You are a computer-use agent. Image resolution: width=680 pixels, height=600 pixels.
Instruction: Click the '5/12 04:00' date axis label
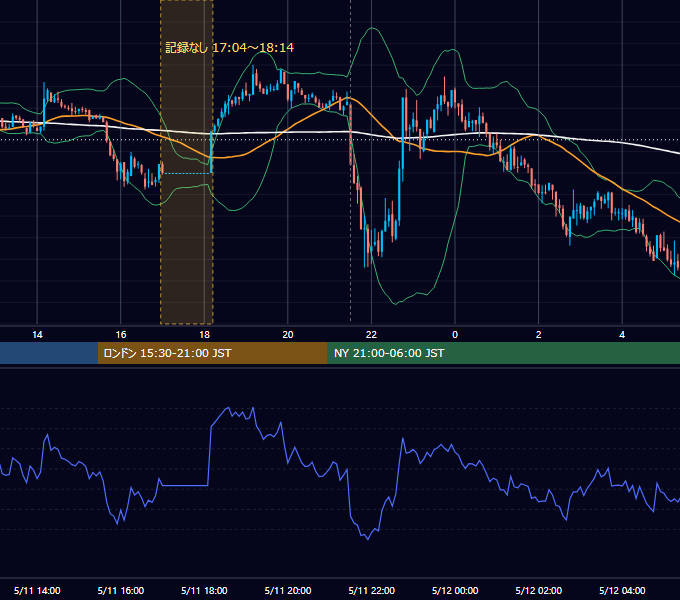pos(622,590)
